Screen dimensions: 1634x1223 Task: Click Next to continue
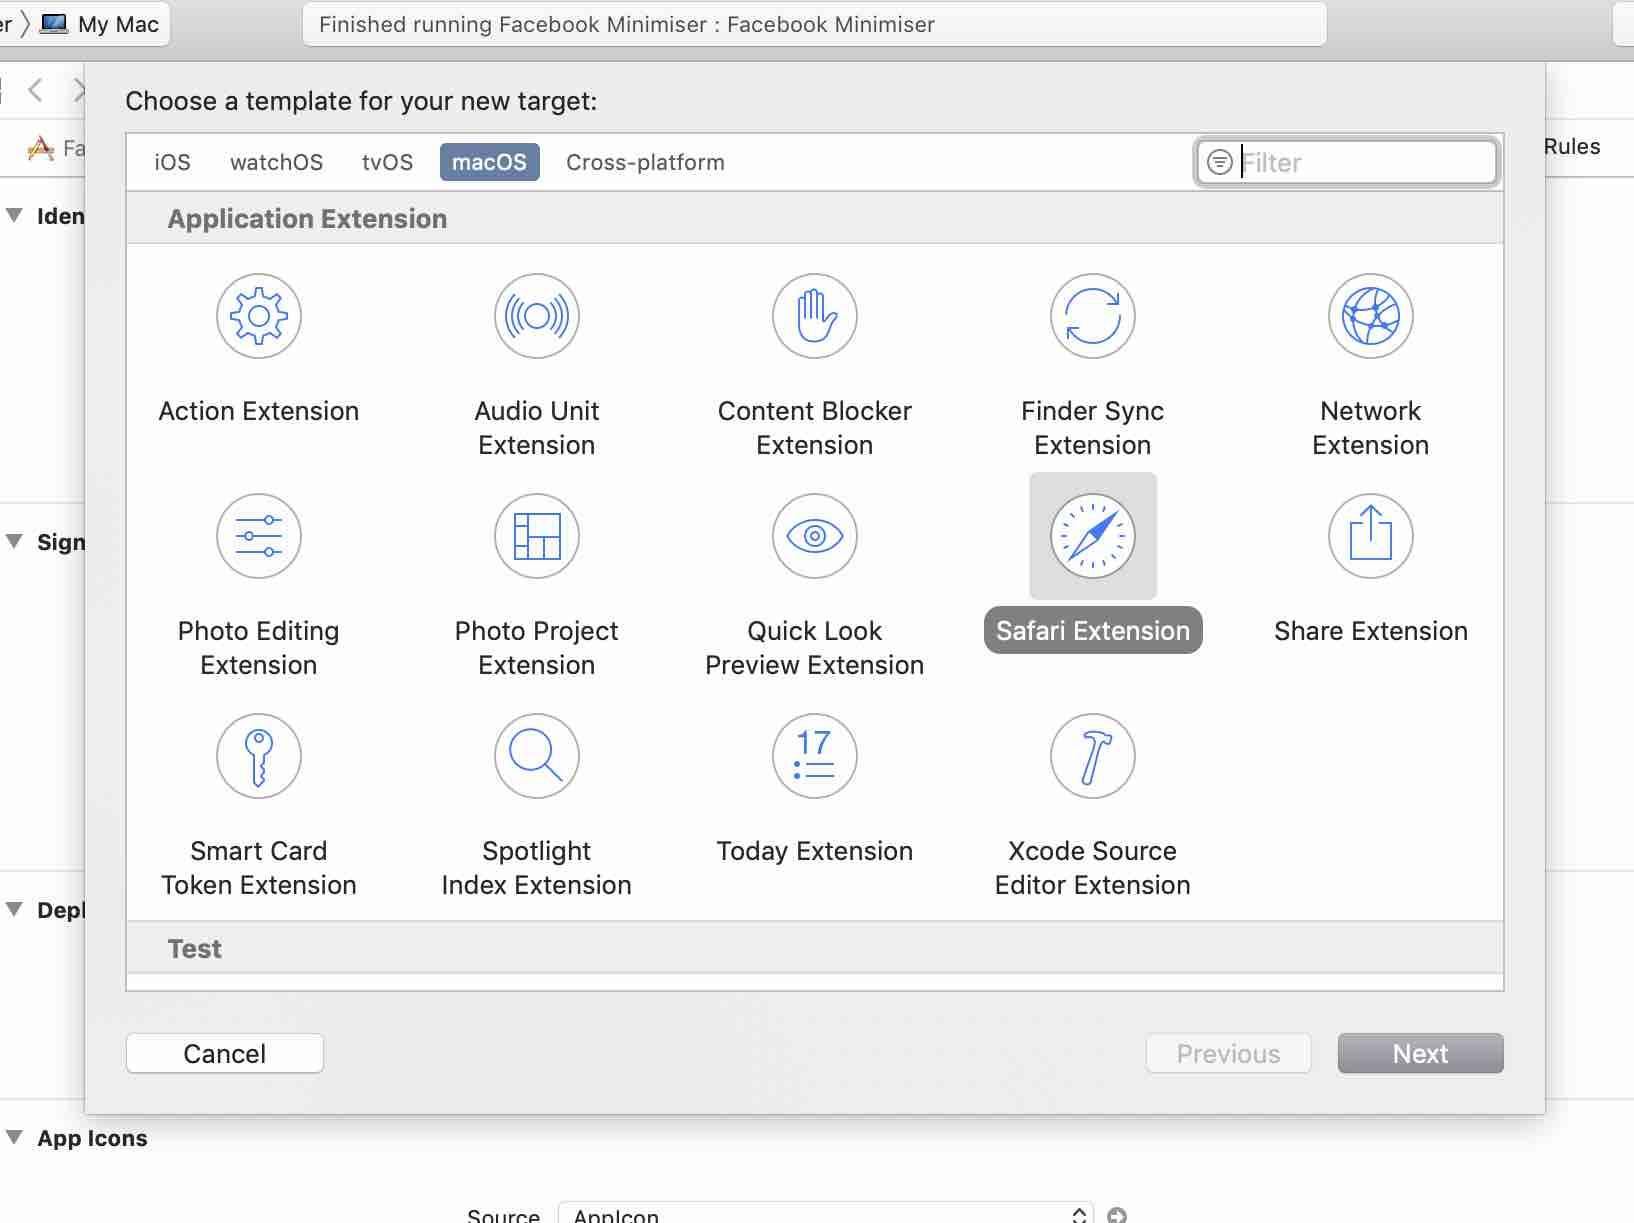point(1420,1053)
